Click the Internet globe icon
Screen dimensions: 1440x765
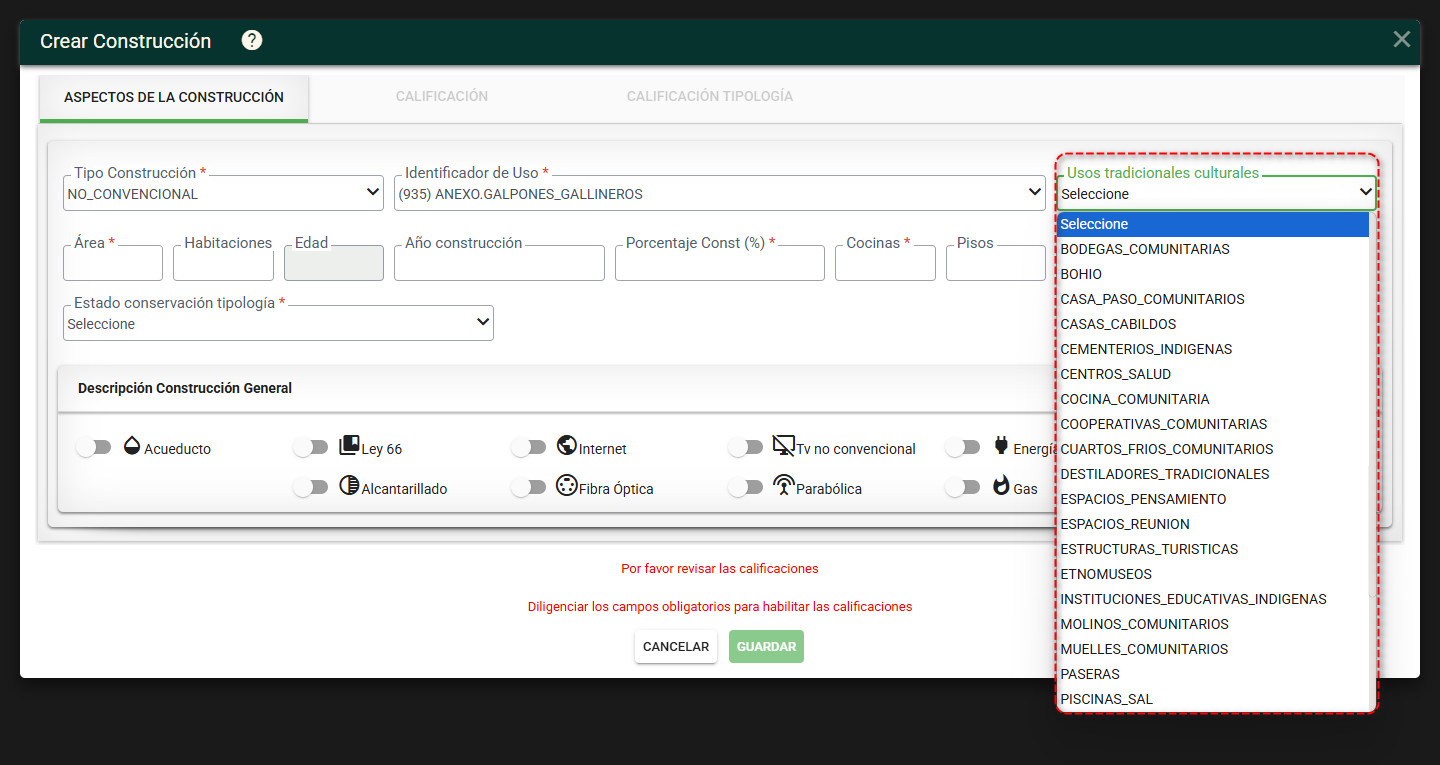pyautogui.click(x=567, y=446)
